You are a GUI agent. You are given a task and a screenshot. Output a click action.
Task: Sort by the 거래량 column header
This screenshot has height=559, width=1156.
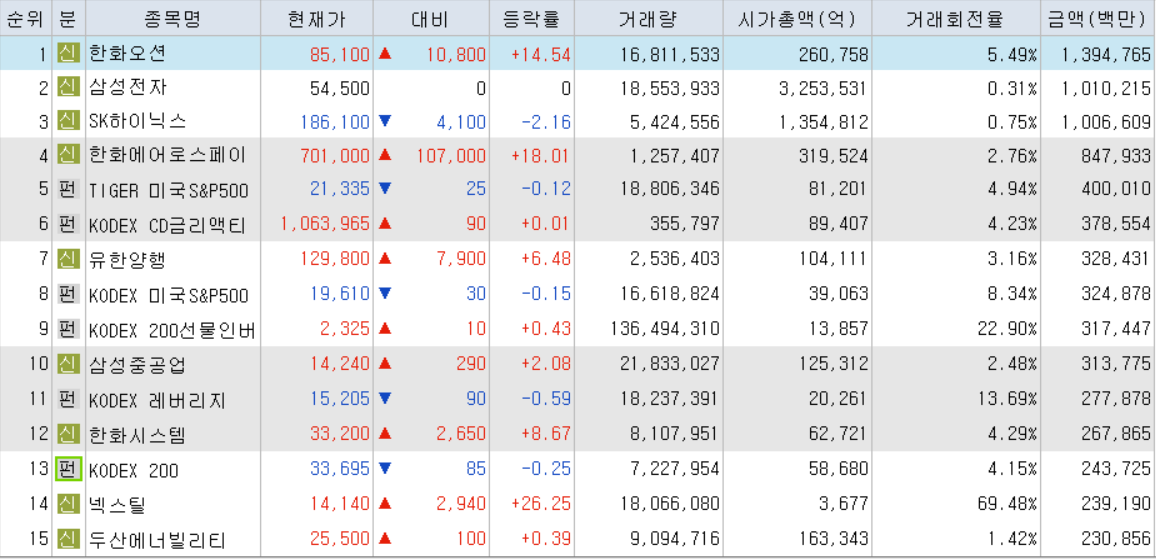[x=648, y=18]
